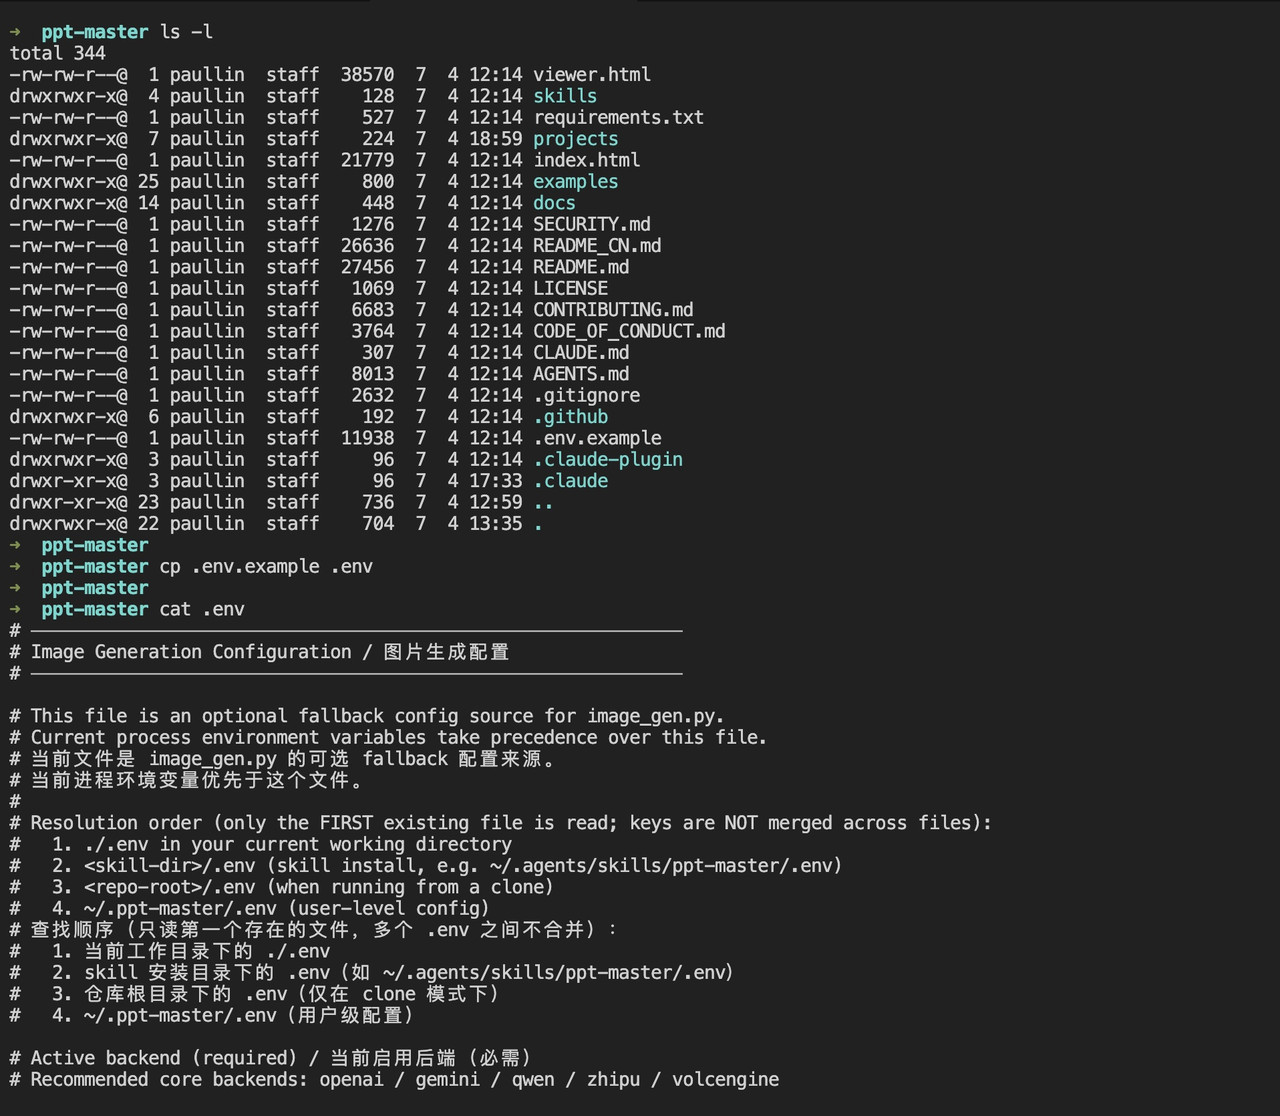Click the 'Resolution order' comment line
The image size is (1280, 1116).
click(501, 823)
